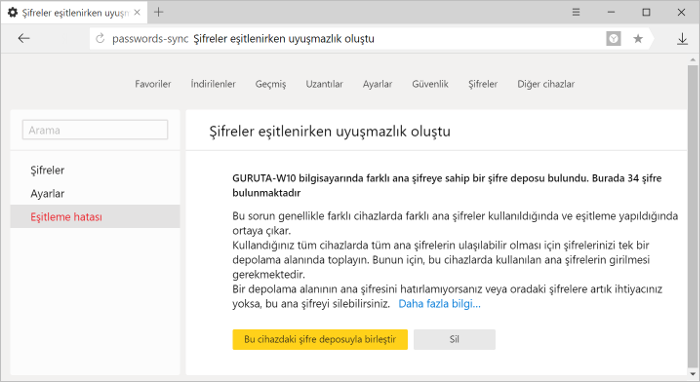The height and width of the screenshot is (382, 700).
Task: Open the Uzantılar tab
Action: click(324, 84)
